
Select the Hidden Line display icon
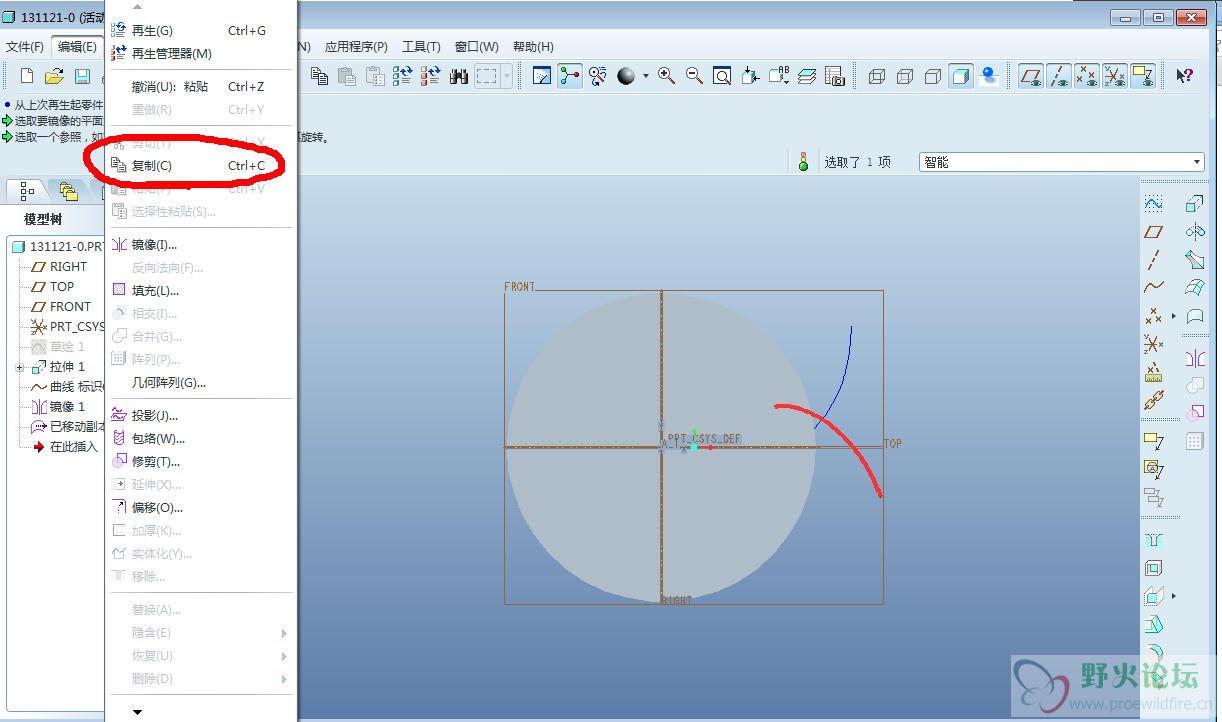(905, 76)
